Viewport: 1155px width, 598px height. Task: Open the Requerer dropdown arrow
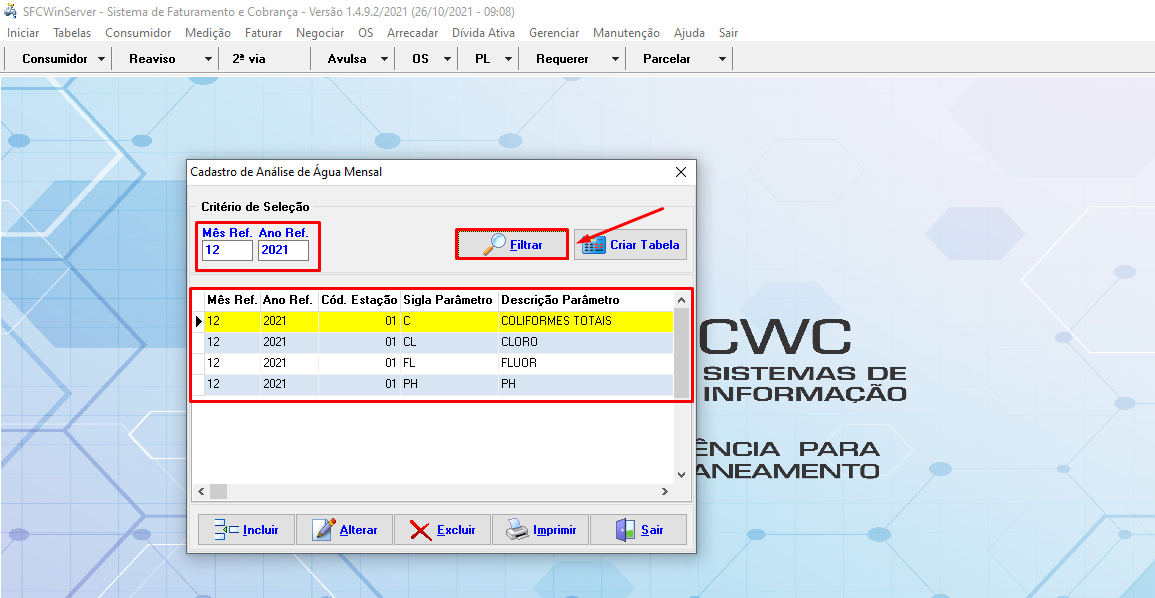(615, 59)
